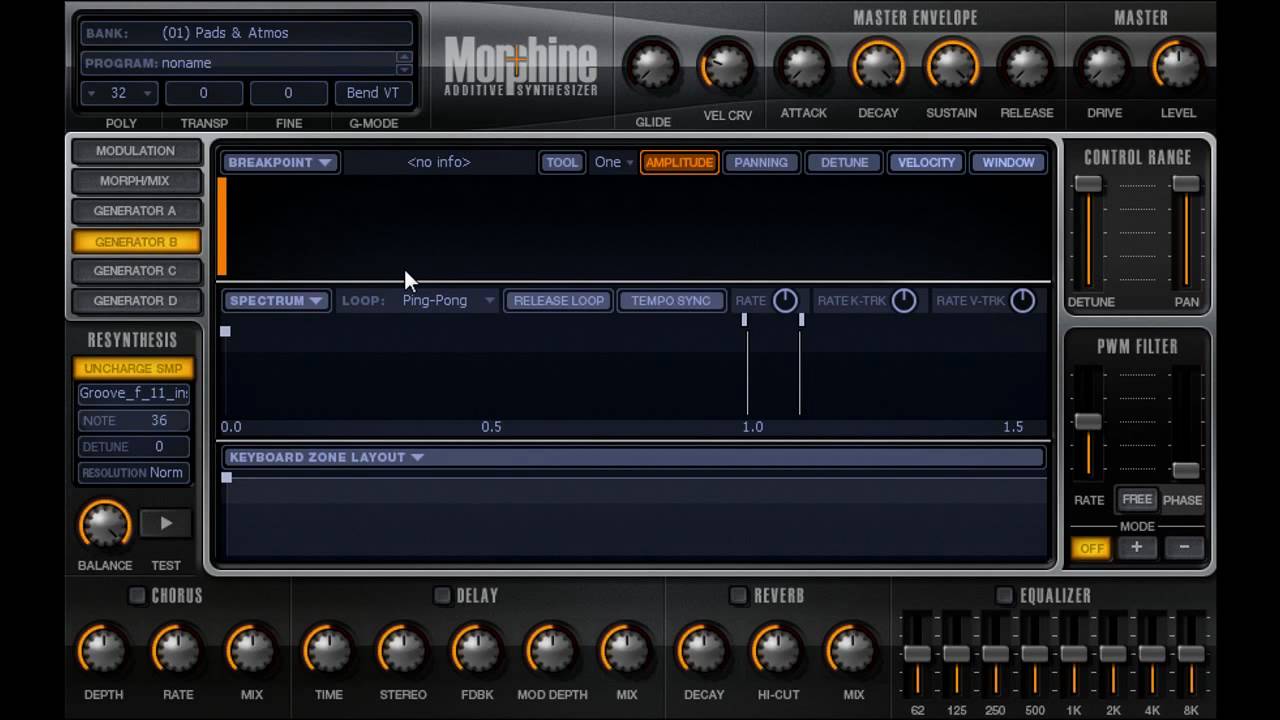The image size is (1280, 720).
Task: Click the Balance knob in Resynthesis
Action: [104, 524]
